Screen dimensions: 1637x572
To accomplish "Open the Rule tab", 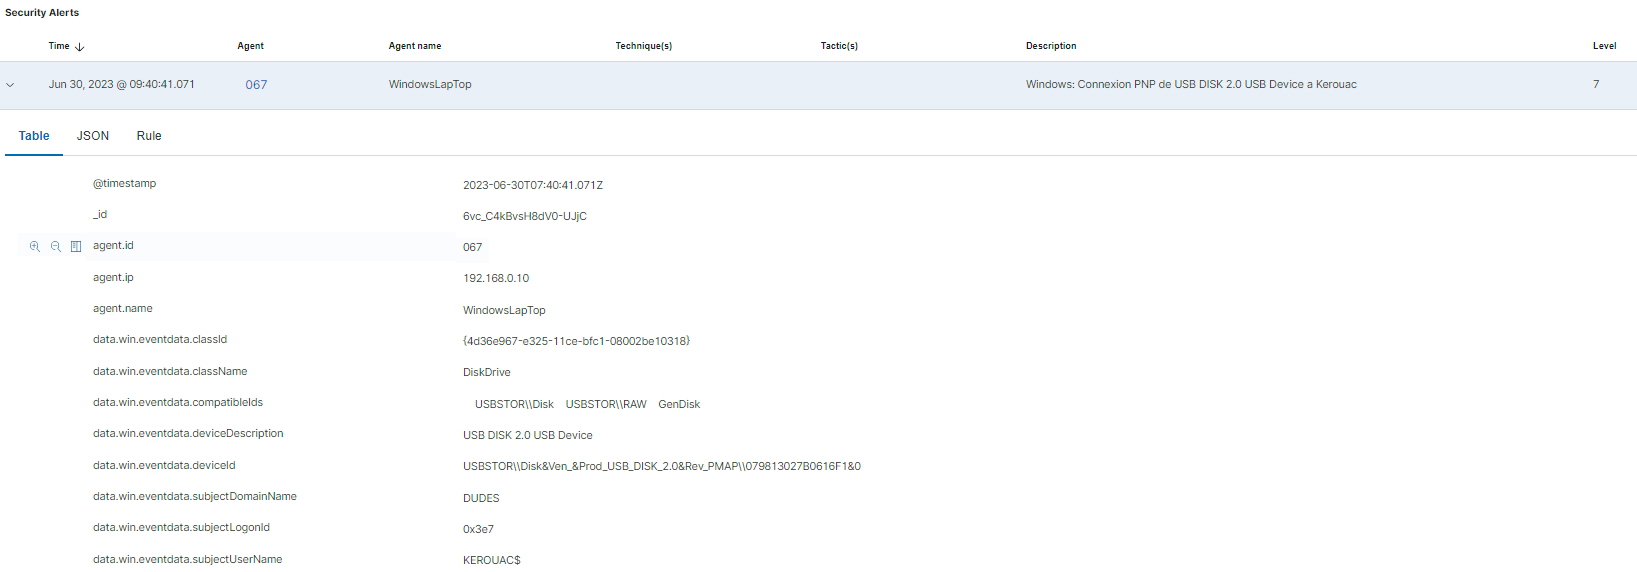I will 149,136.
